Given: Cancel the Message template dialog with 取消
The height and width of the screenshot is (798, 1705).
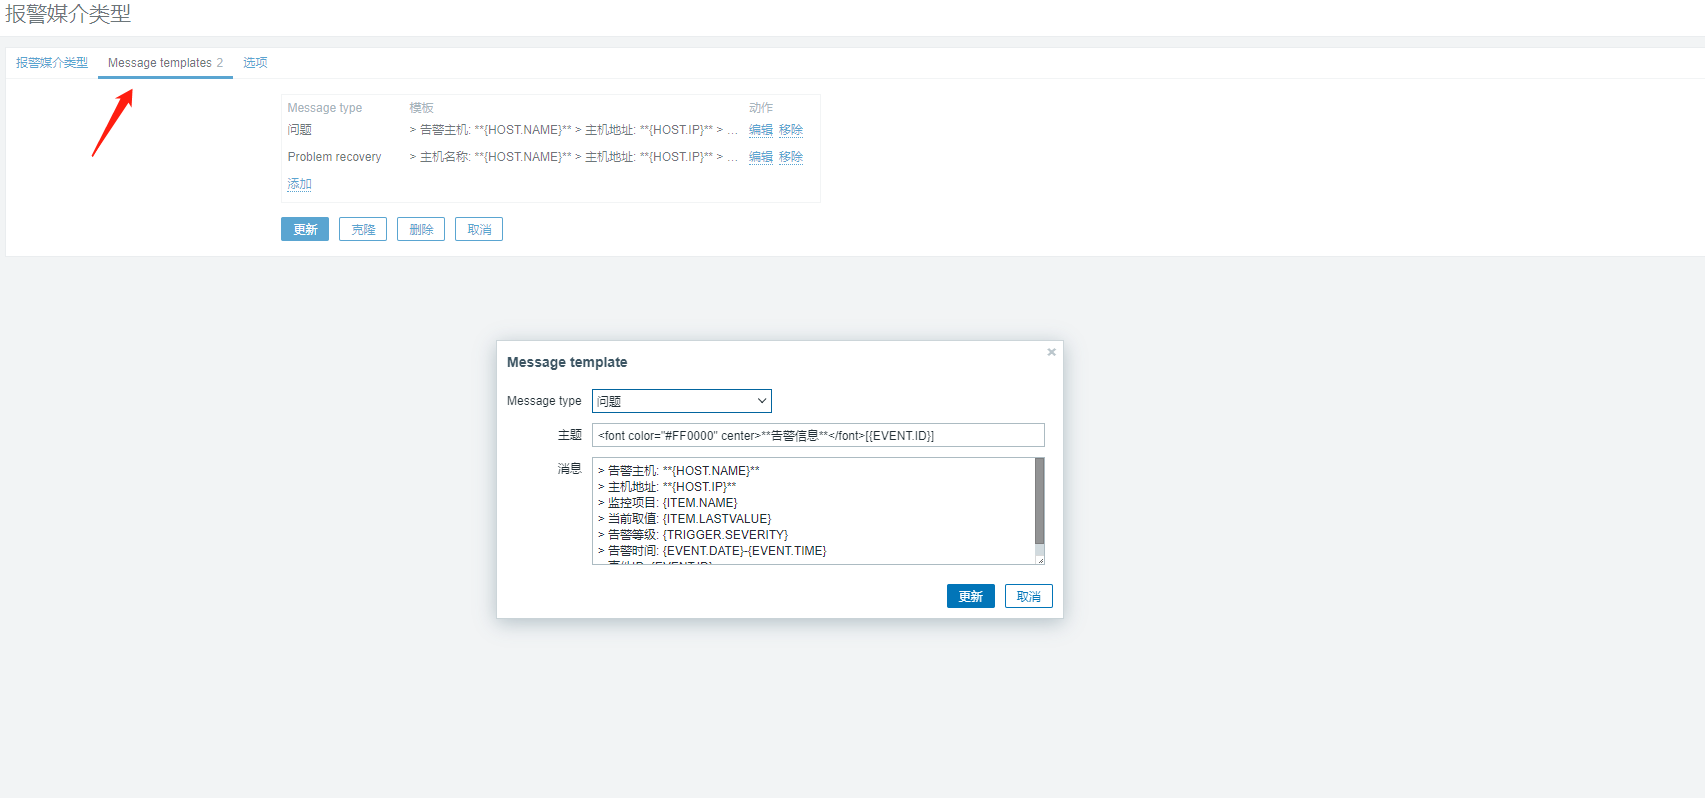Looking at the screenshot, I should point(1028,596).
